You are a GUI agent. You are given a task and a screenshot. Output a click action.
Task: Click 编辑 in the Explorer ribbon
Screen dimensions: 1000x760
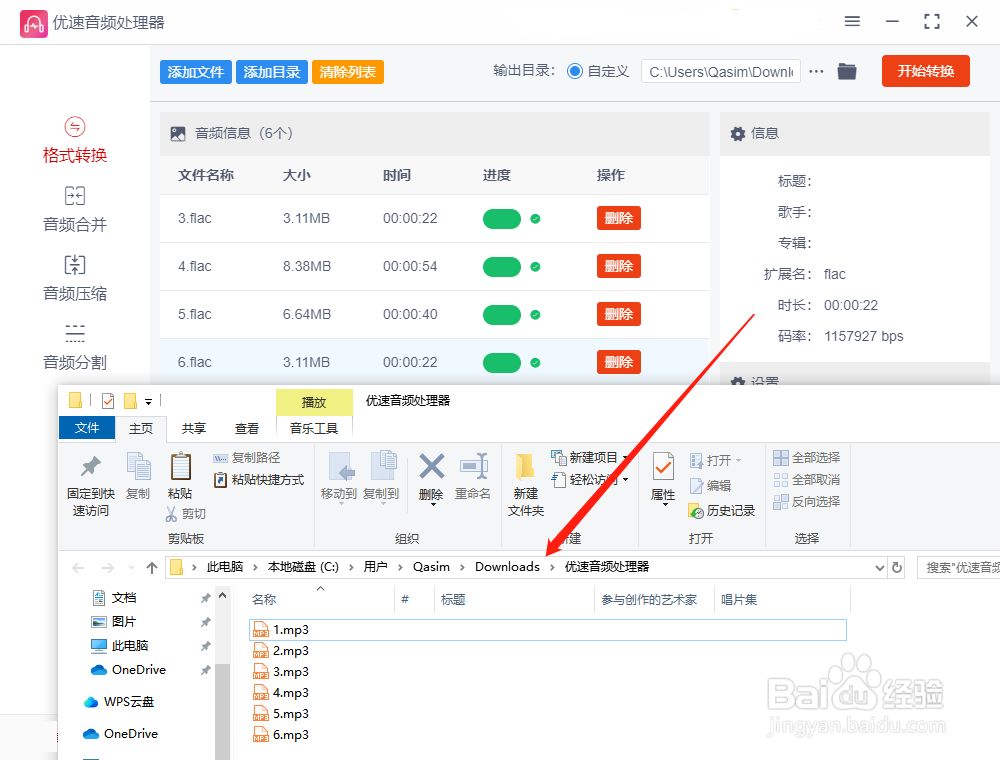pos(710,486)
